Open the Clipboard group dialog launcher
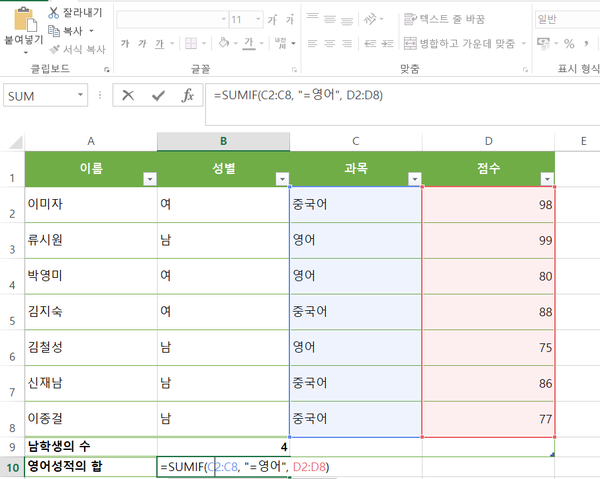The width and height of the screenshot is (600, 479). (107, 70)
